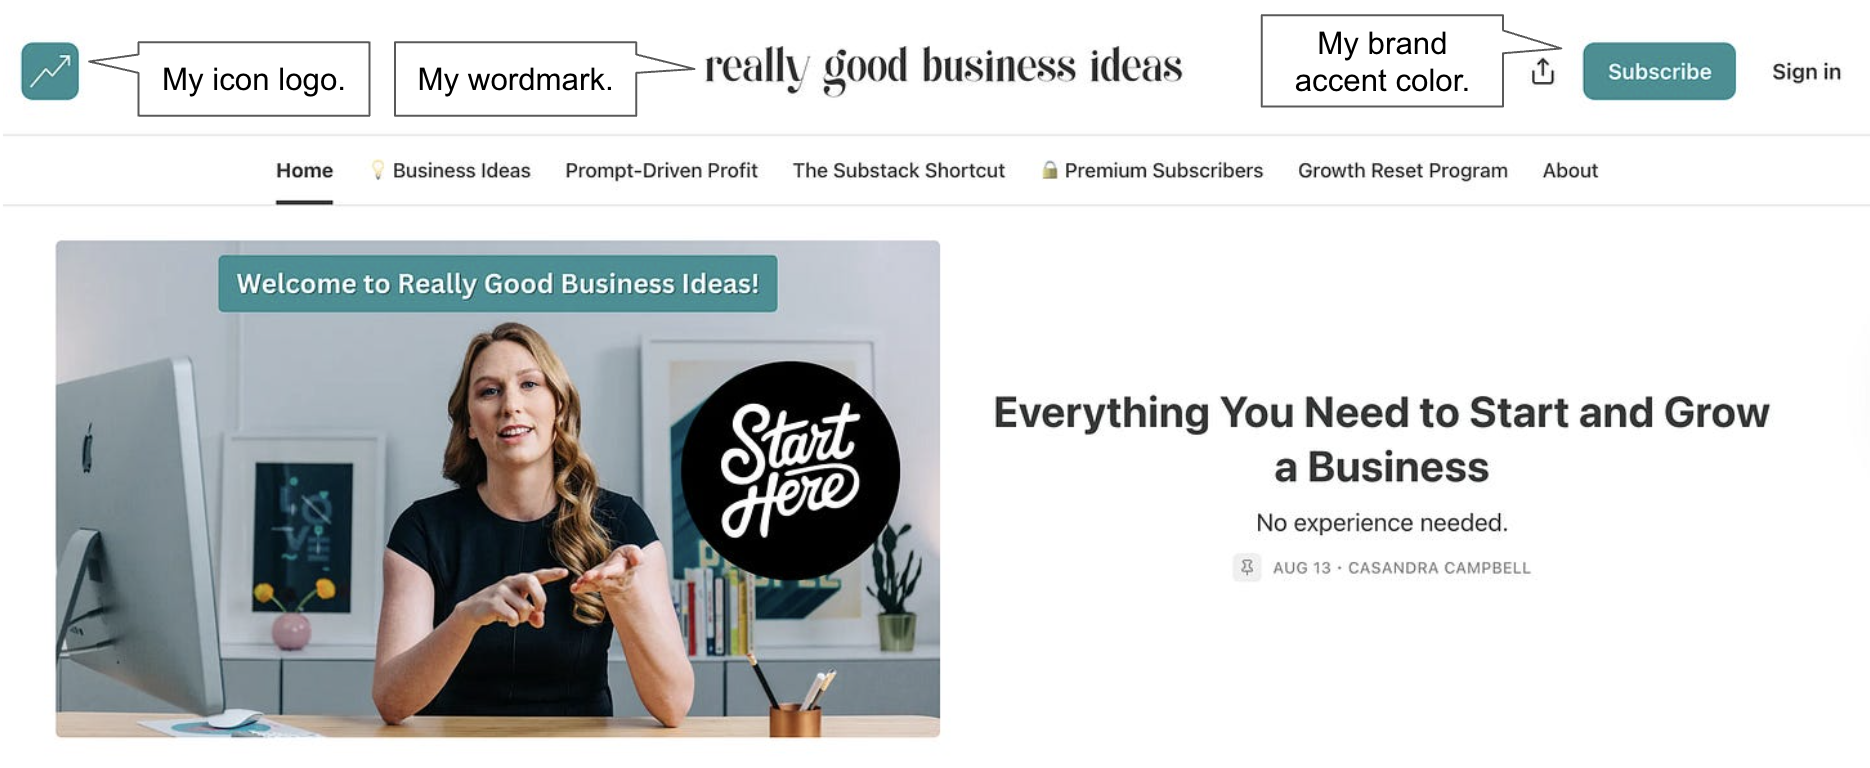Open the Premium Subscribers section
The width and height of the screenshot is (1870, 768).
[1163, 170]
